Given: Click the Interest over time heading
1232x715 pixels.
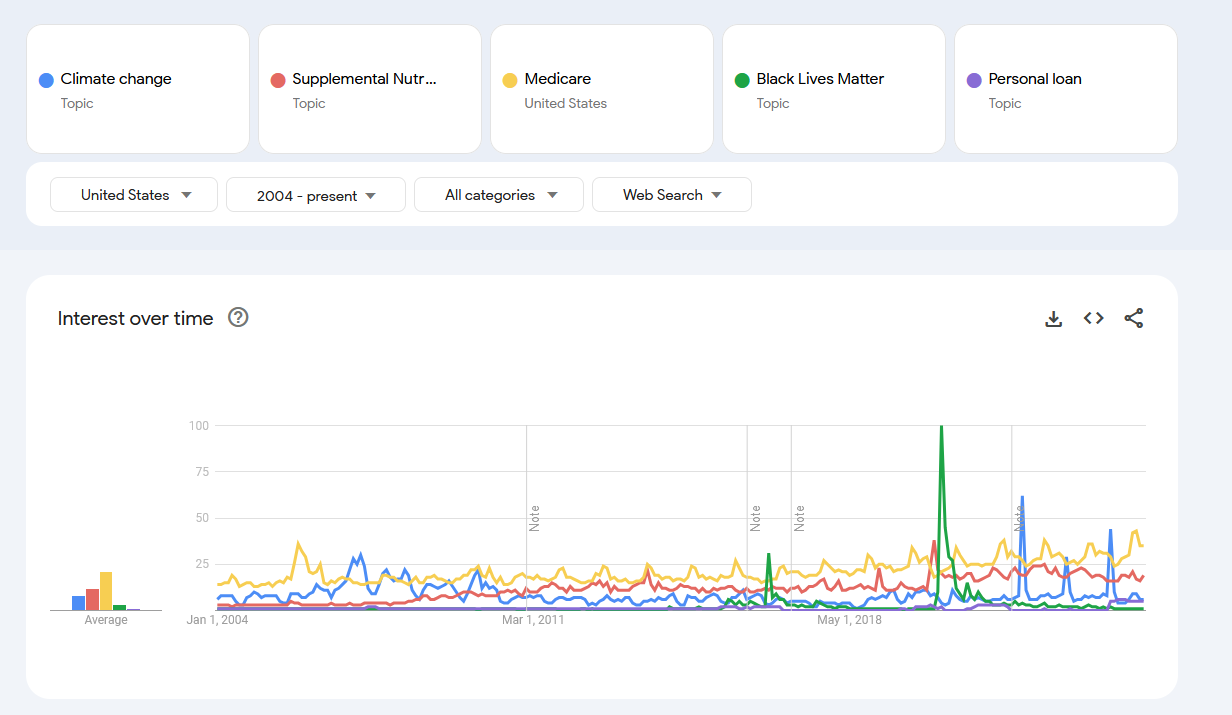Looking at the screenshot, I should [x=135, y=318].
